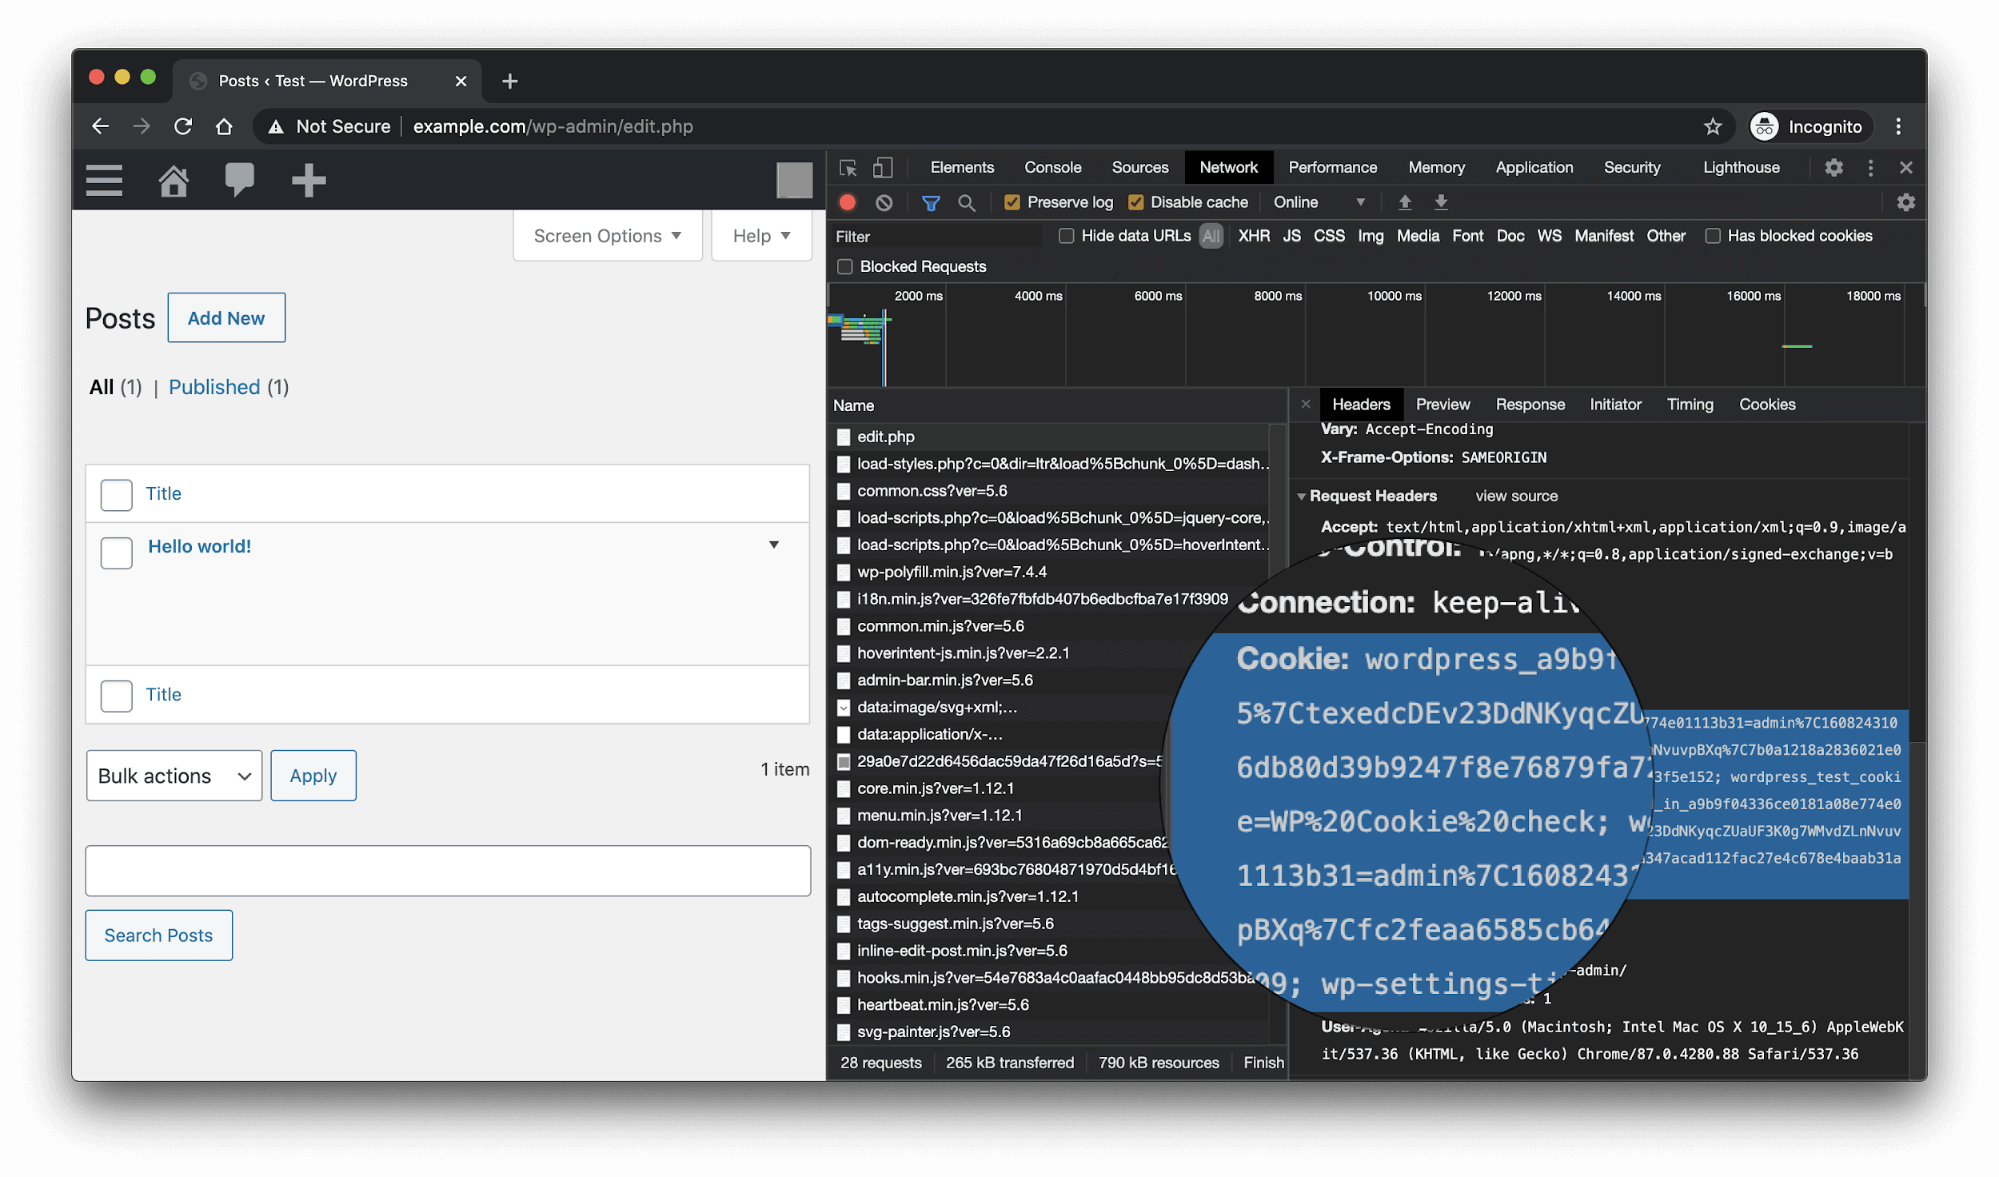
Task: Click the WordPress home icon
Action: 174,181
